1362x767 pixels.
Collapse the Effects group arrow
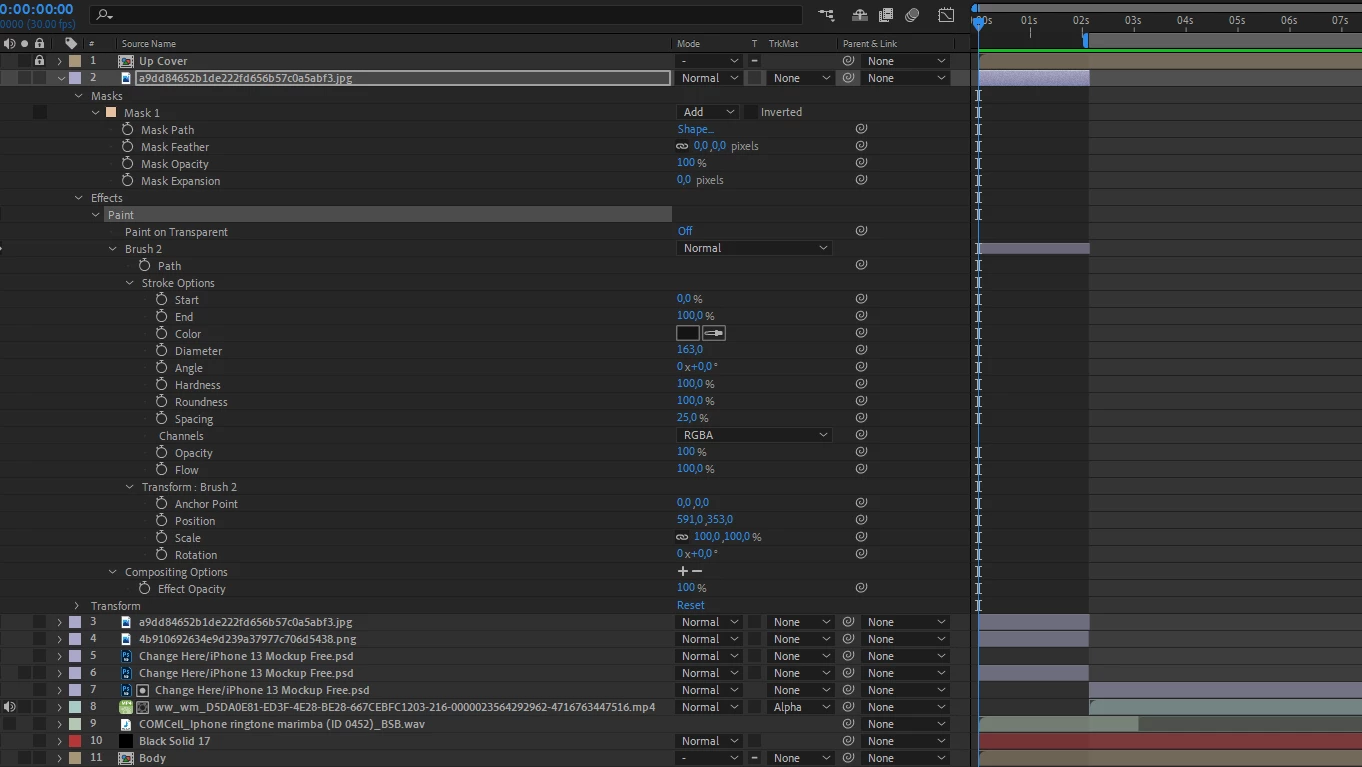point(79,198)
